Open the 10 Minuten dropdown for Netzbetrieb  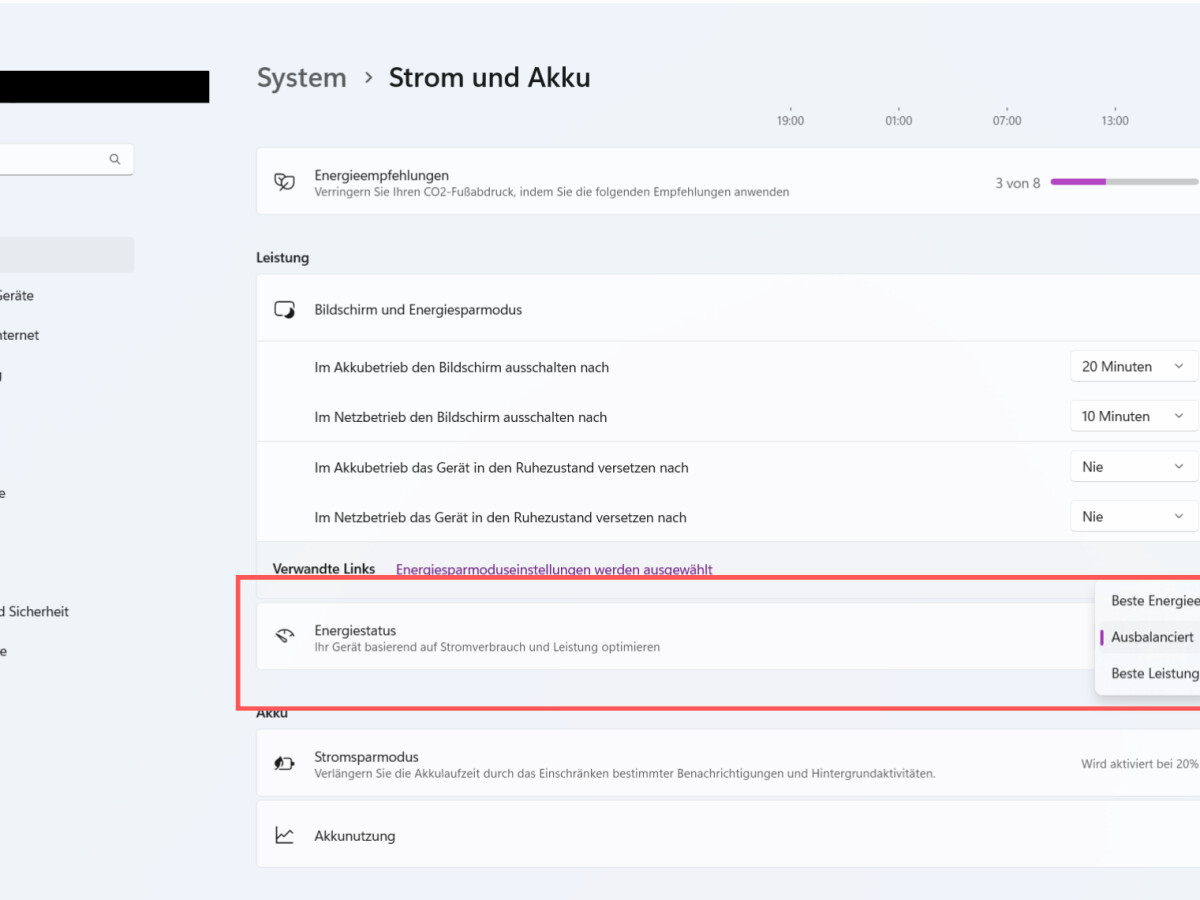coord(1133,416)
